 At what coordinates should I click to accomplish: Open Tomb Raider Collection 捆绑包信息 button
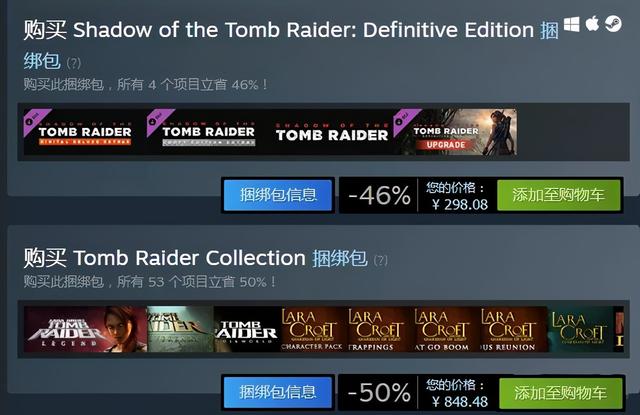[x=278, y=392]
